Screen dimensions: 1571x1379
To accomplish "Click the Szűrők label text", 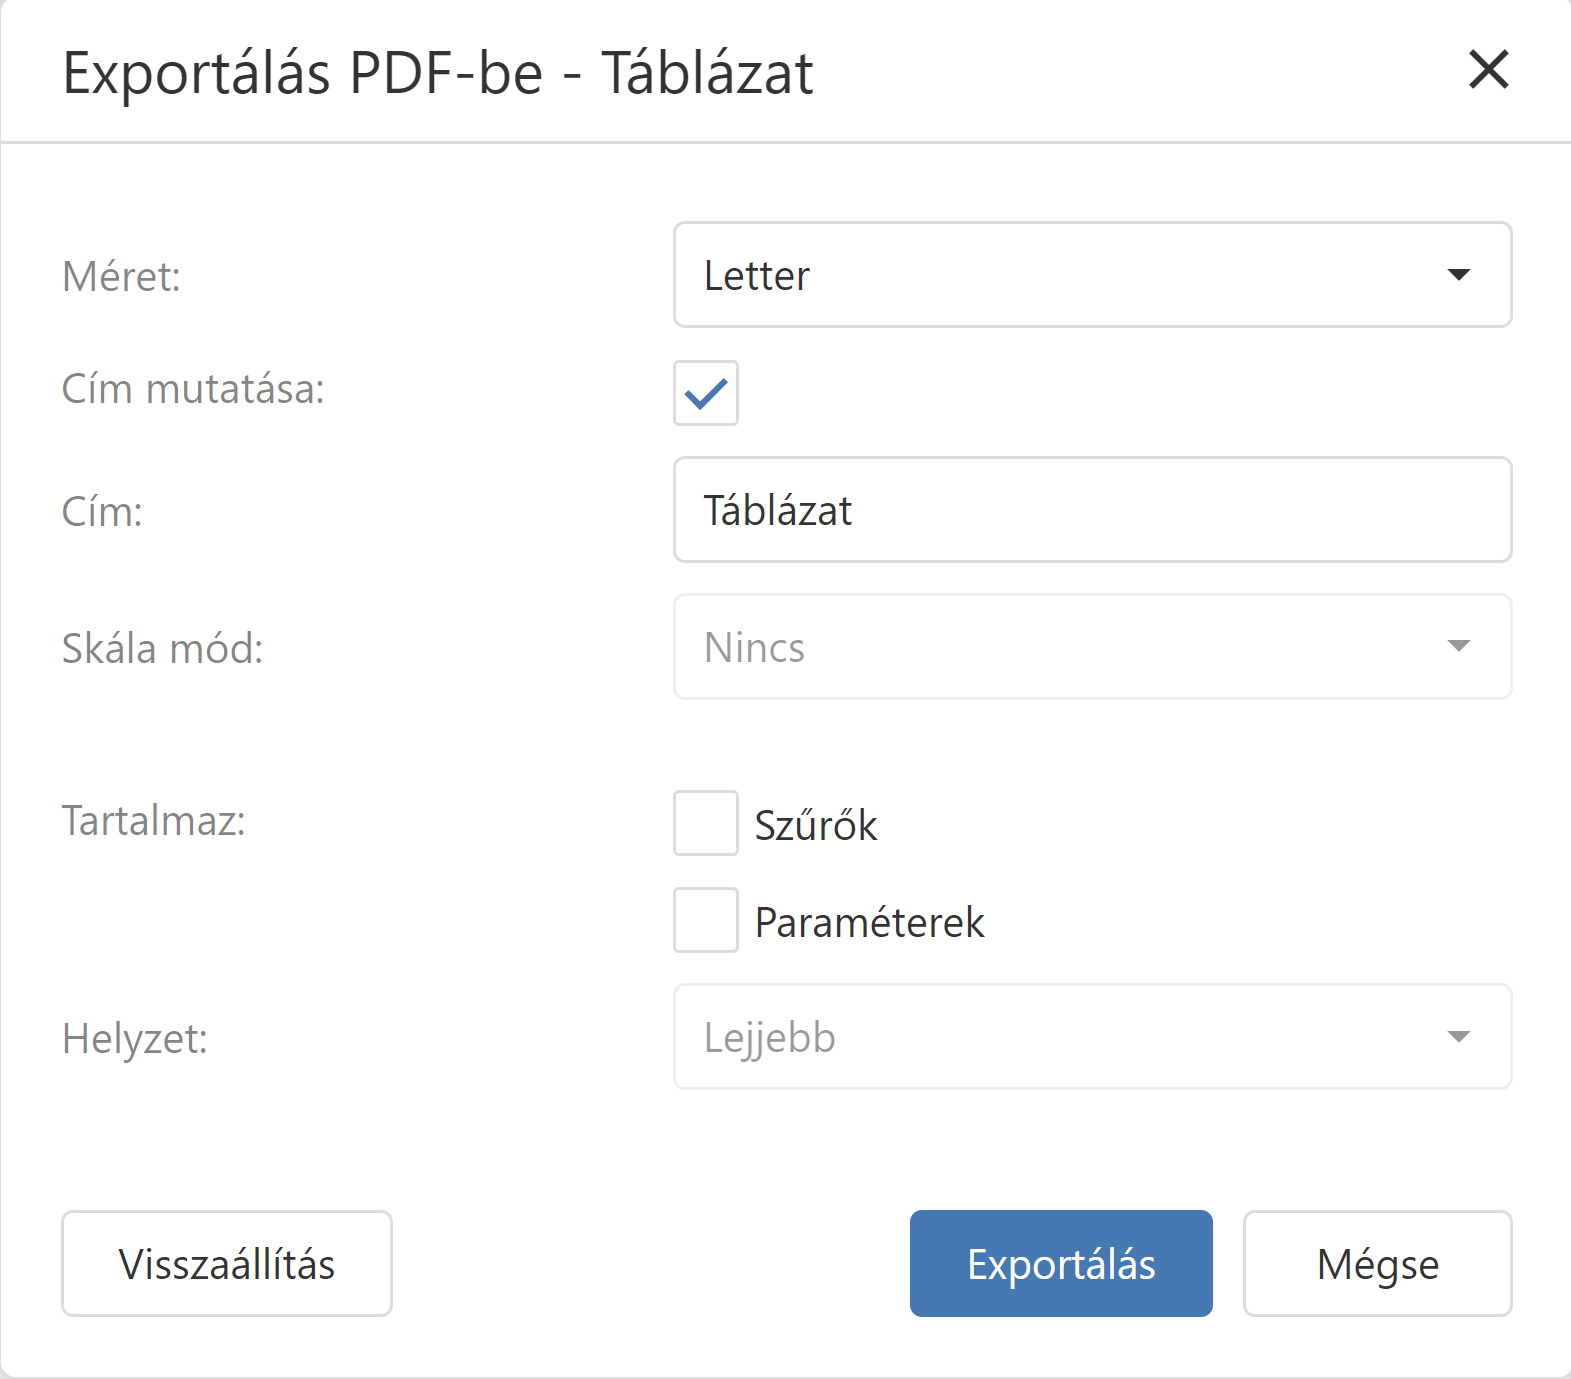I will [815, 825].
